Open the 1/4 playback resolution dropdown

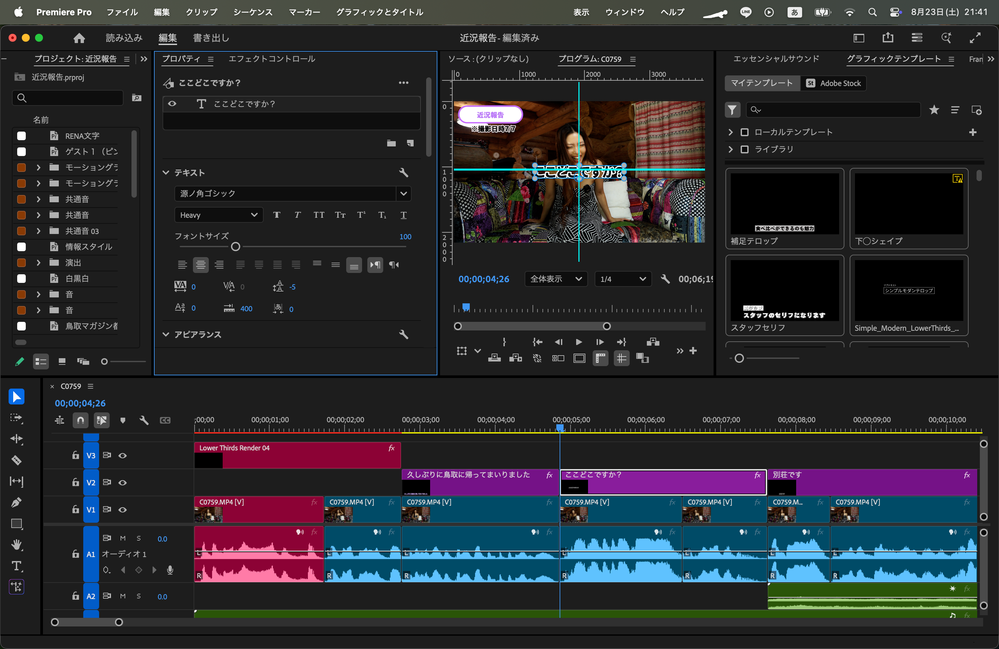tap(621, 280)
